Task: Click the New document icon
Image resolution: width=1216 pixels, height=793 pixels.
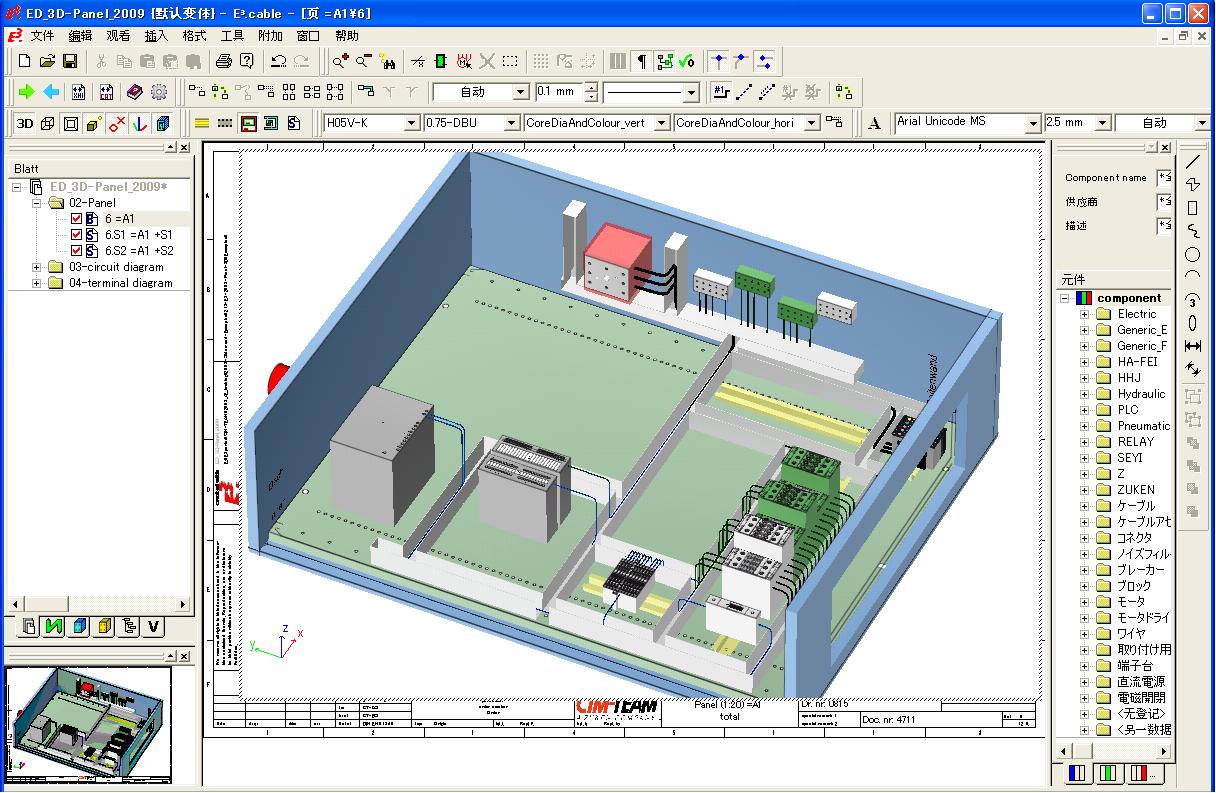Action: [25, 61]
